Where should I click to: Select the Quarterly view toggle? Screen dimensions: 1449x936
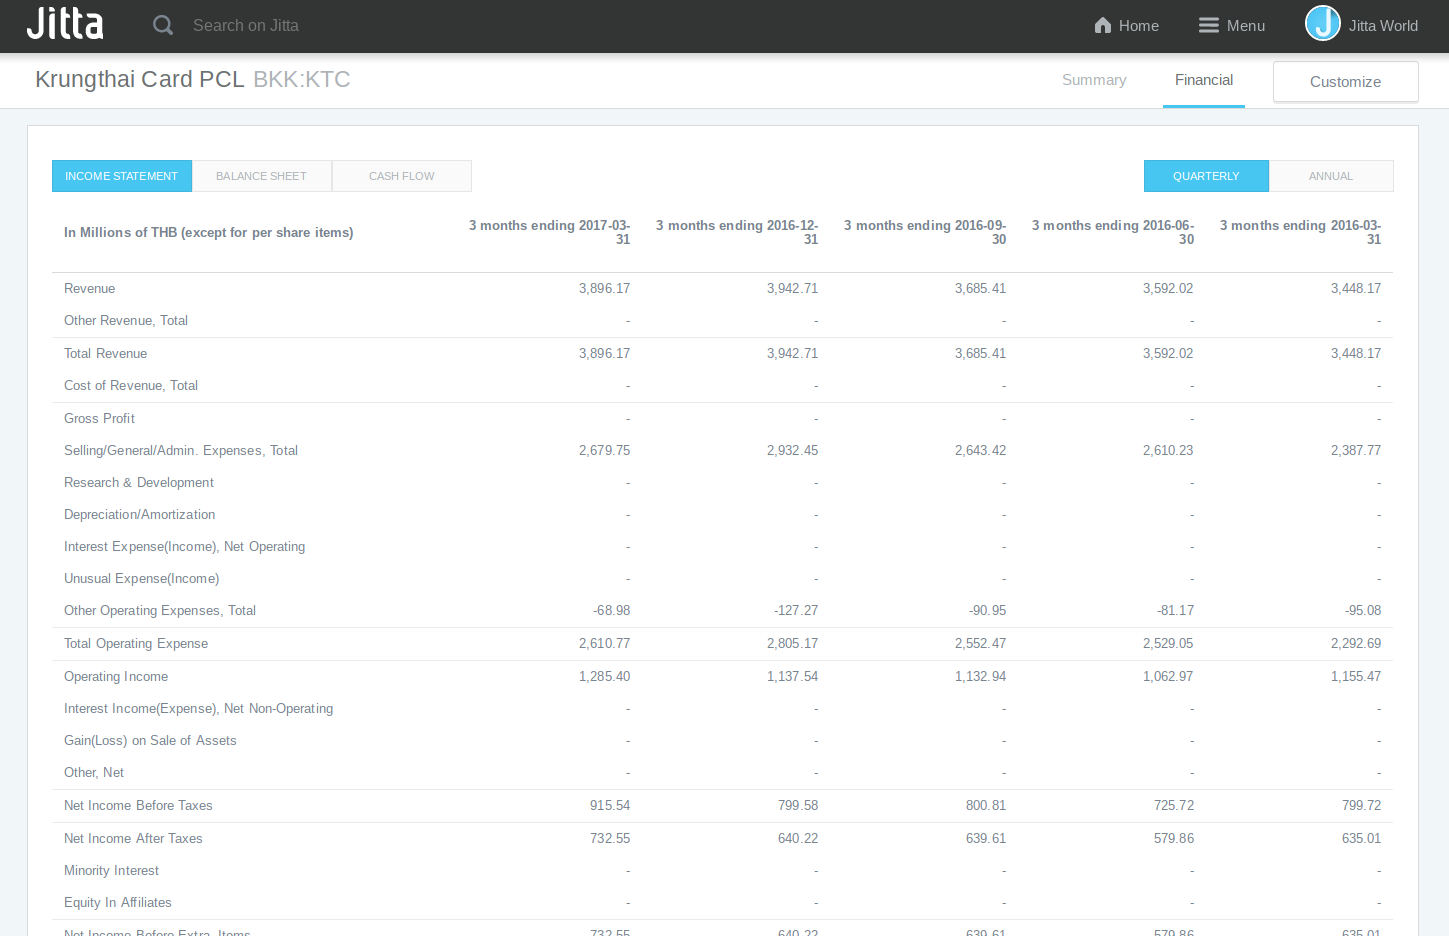[x=1206, y=176]
